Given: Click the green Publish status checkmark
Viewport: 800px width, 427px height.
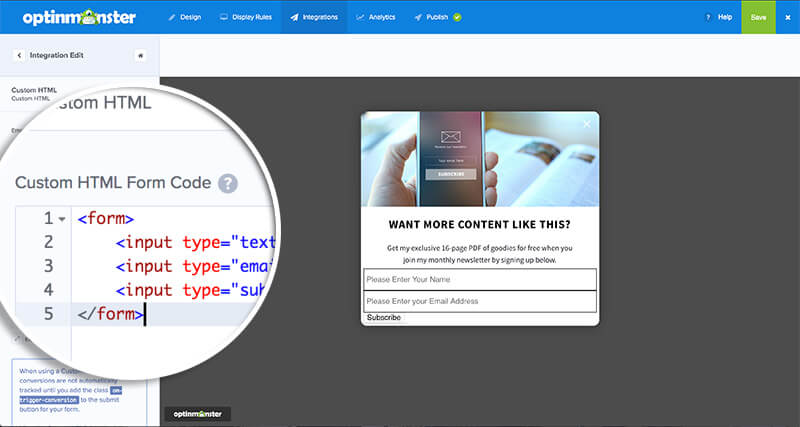Looking at the screenshot, I should coord(457,17).
